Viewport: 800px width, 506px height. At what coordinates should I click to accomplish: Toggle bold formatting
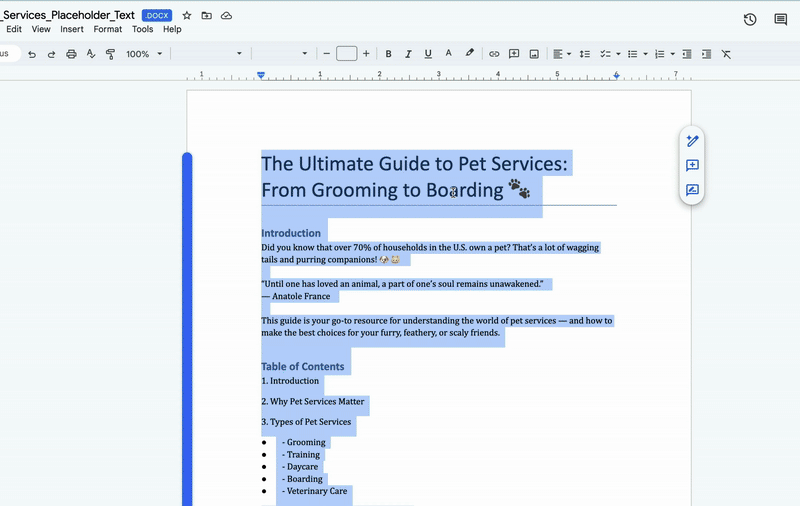point(388,54)
